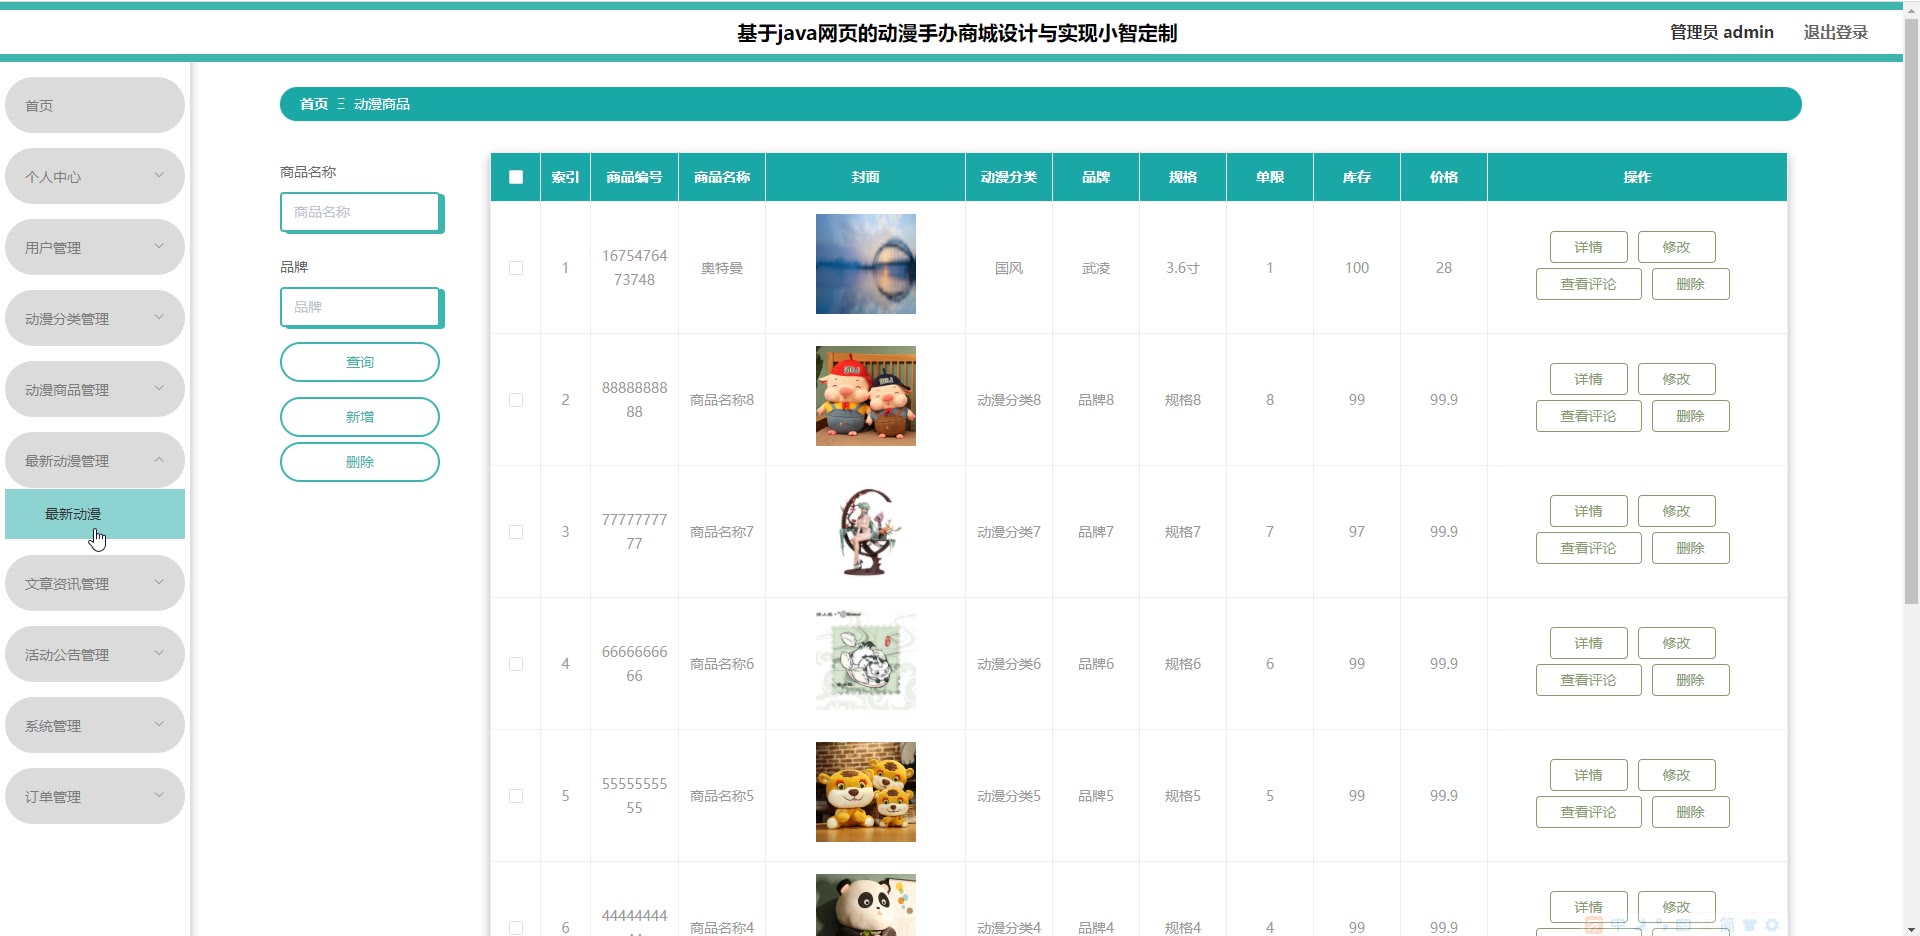This screenshot has height=936, width=1920.
Task: Open the bridge cover image for 奥特曼
Action: tap(865, 264)
